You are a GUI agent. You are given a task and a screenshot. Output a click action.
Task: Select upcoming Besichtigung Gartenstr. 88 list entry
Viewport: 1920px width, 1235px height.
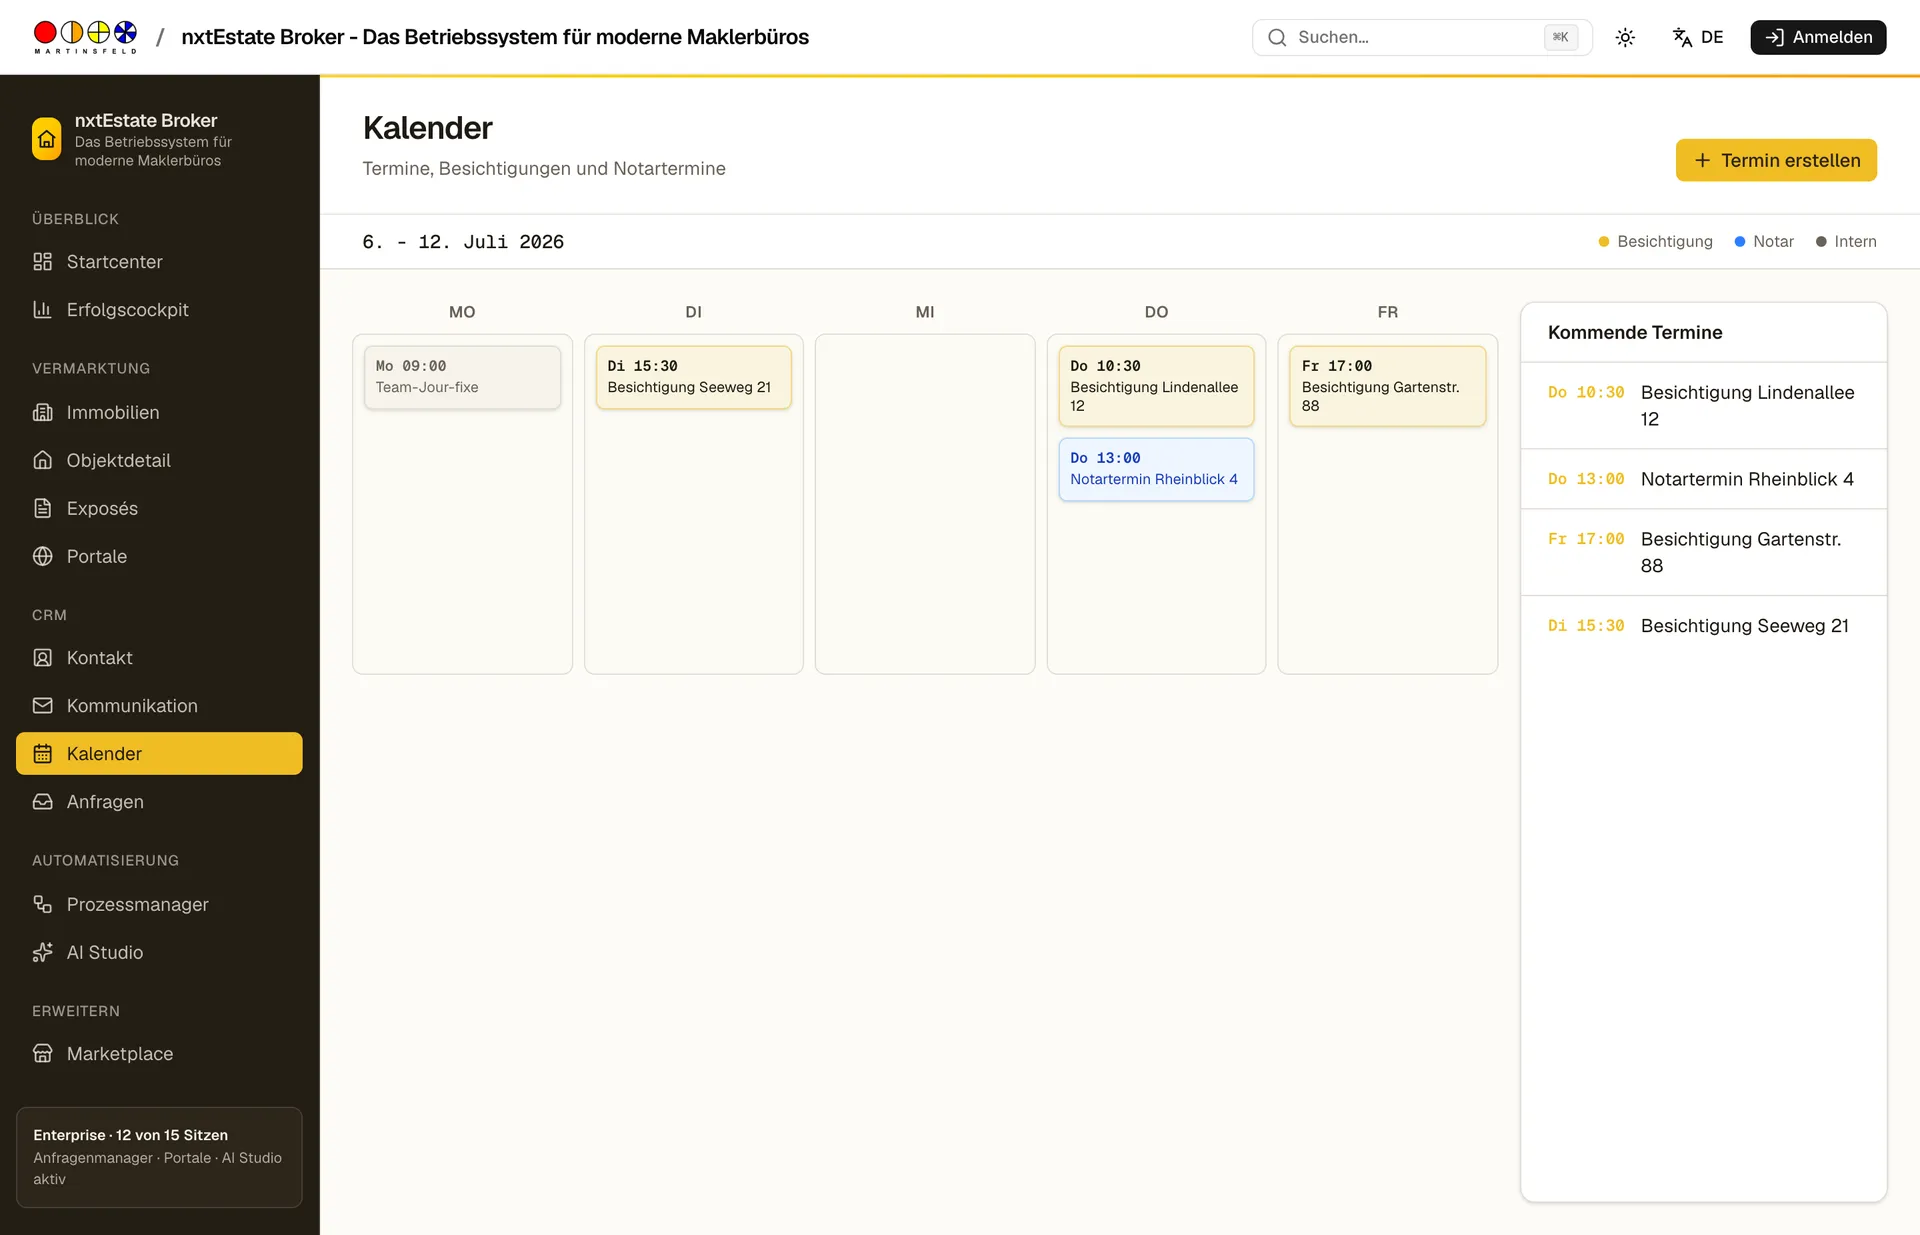[x=1703, y=552]
